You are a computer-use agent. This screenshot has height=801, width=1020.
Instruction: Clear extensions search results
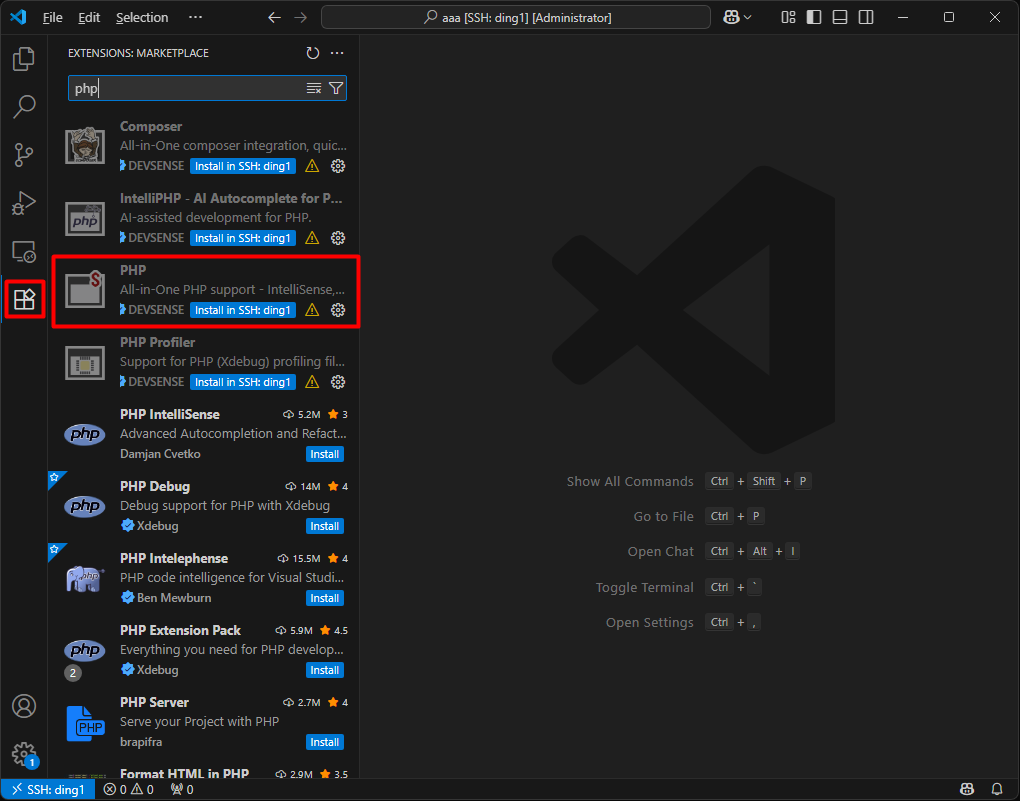314,88
